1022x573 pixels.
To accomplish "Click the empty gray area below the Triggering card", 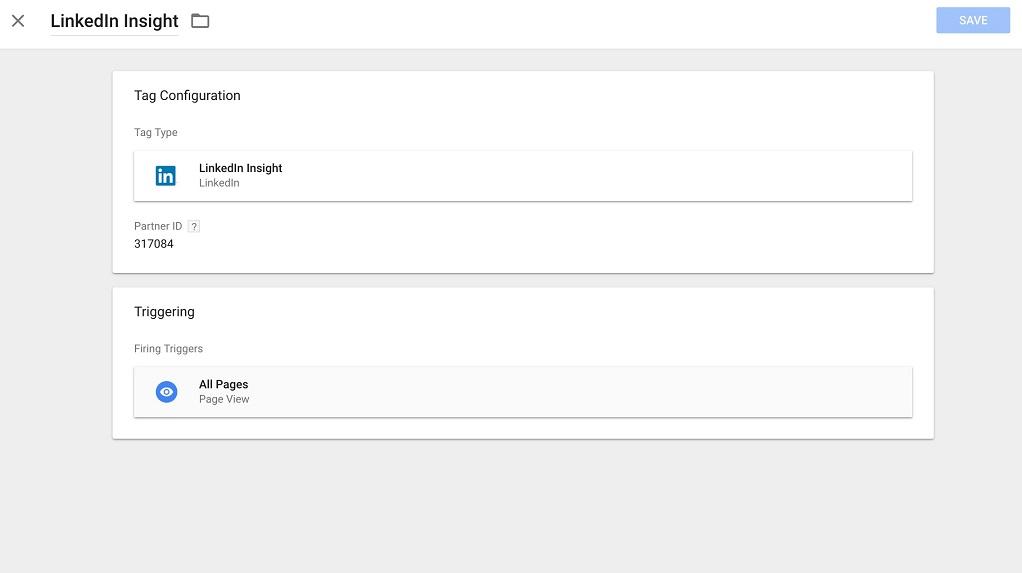I will coord(522,505).
